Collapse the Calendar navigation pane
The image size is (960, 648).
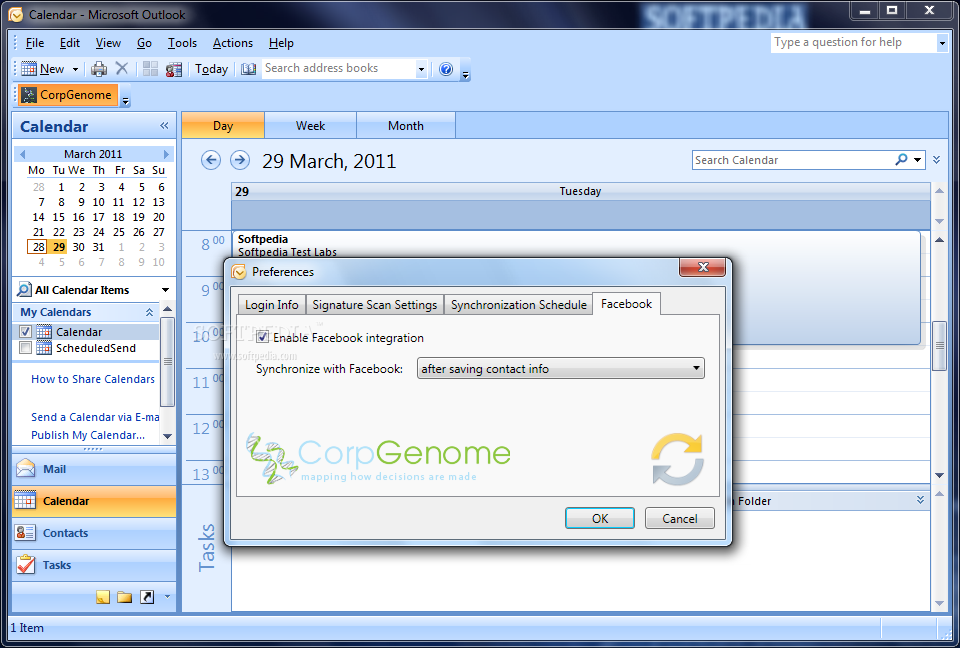tap(164, 126)
